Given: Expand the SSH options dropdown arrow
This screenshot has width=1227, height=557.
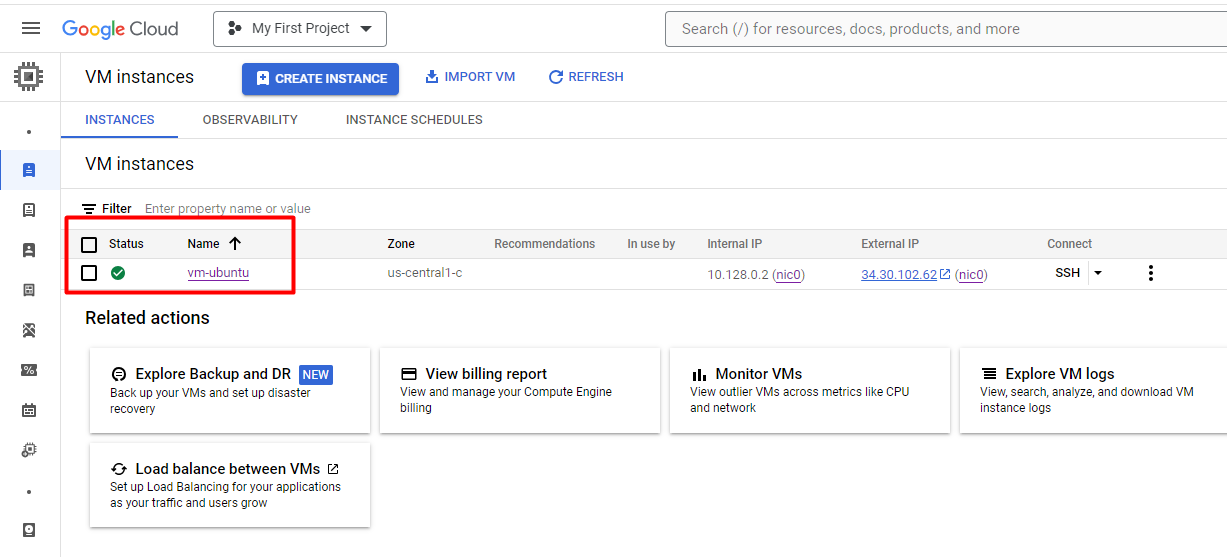Looking at the screenshot, I should pos(1097,273).
